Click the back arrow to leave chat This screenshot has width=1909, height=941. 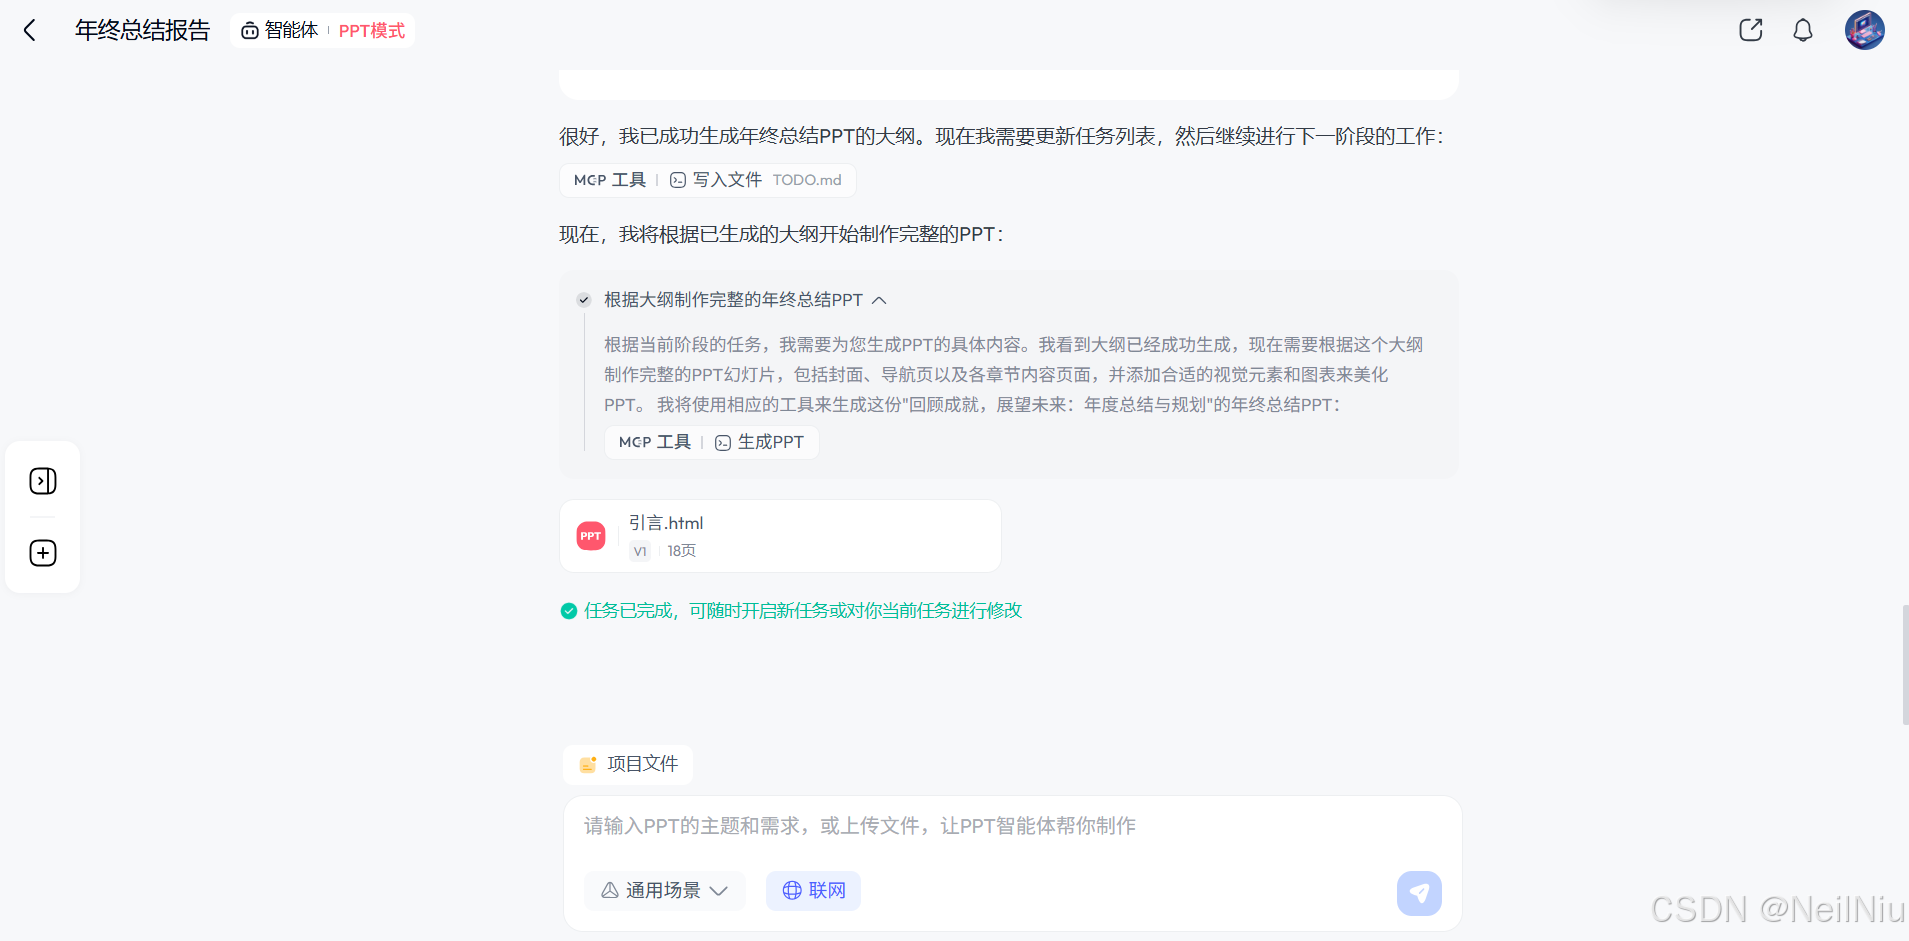(x=31, y=30)
